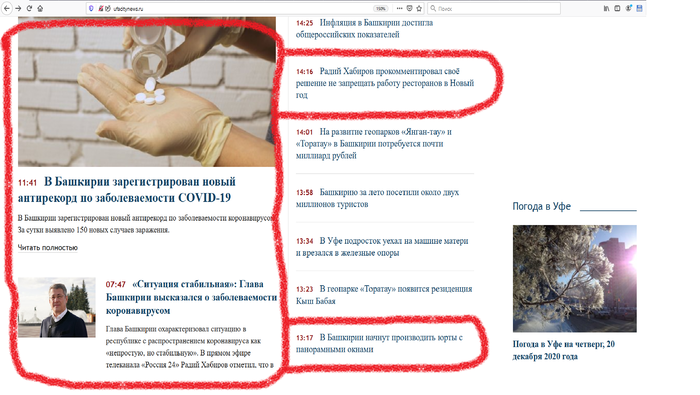700x395 pixels.
Task: Open 13:23 Kysh Babay residence news
Action: coord(384,295)
